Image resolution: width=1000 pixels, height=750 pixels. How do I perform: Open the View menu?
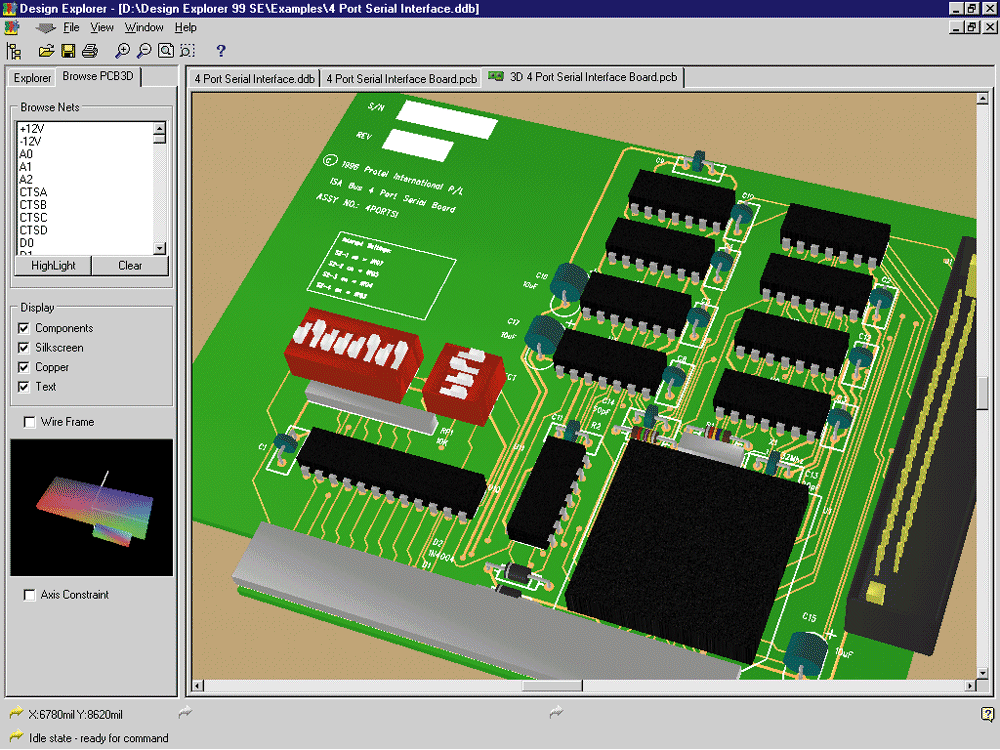click(x=101, y=27)
